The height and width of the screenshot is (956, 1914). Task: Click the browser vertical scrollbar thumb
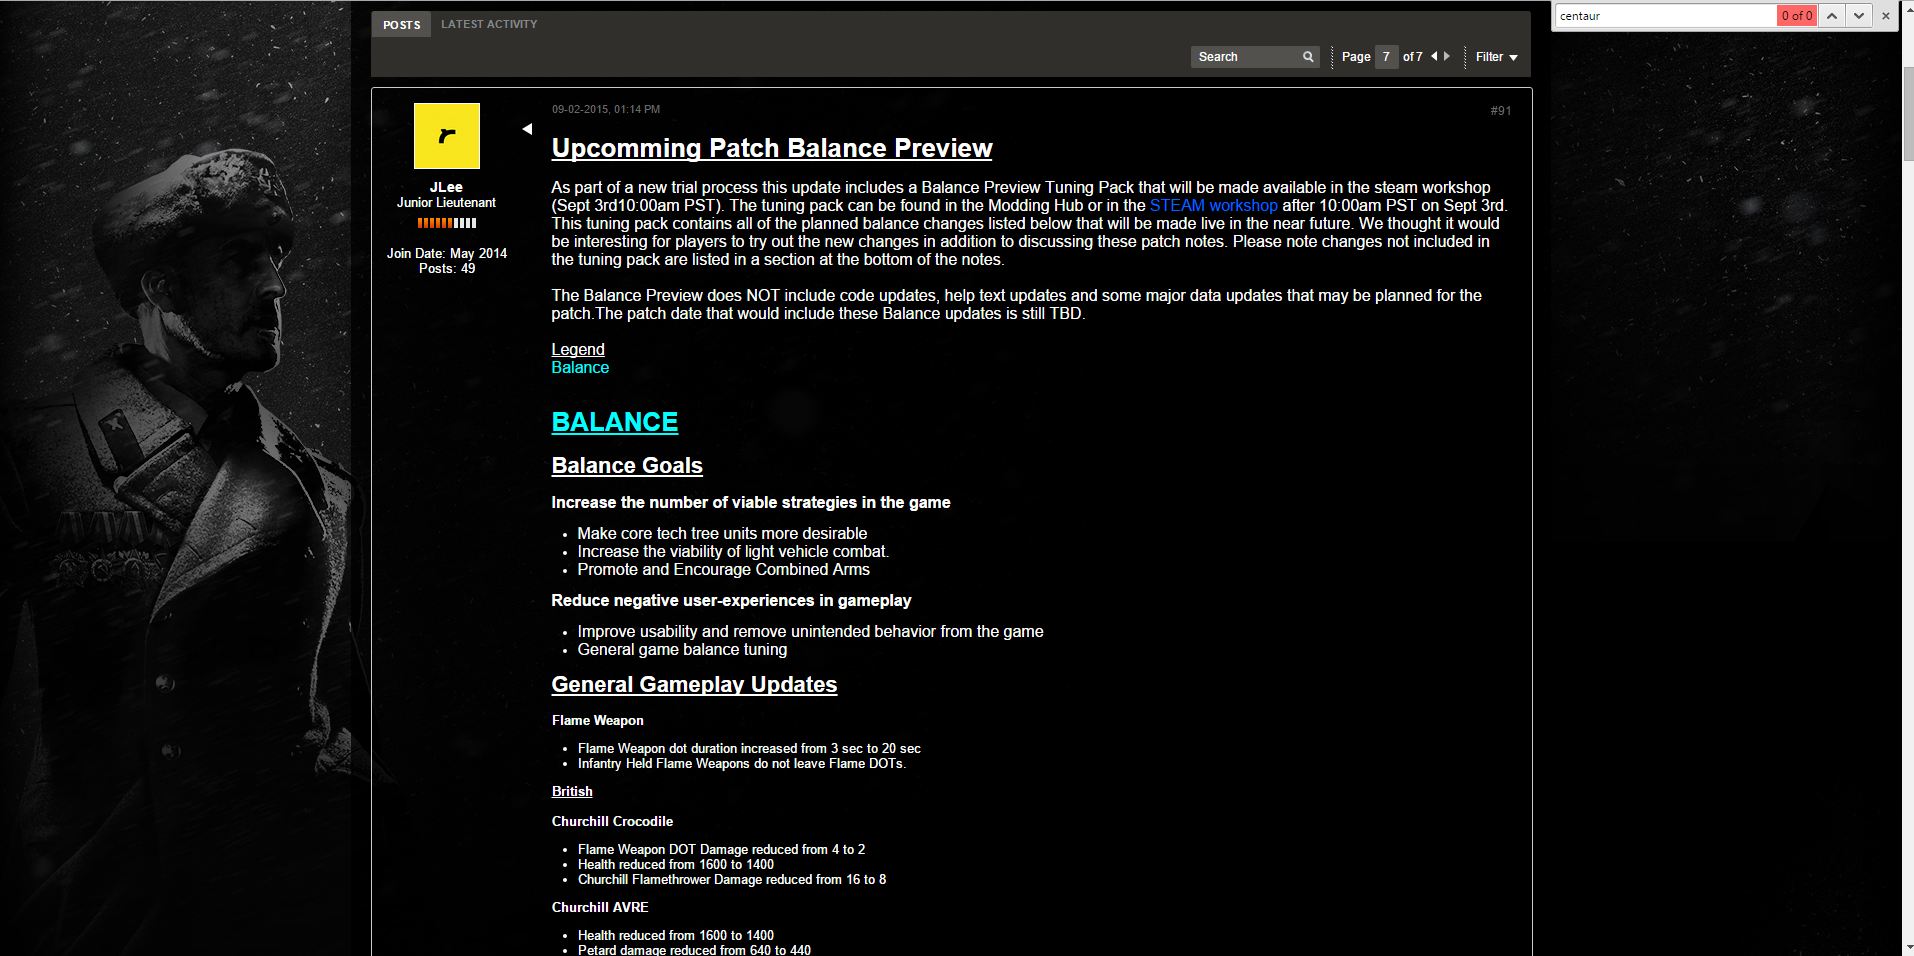(1908, 113)
